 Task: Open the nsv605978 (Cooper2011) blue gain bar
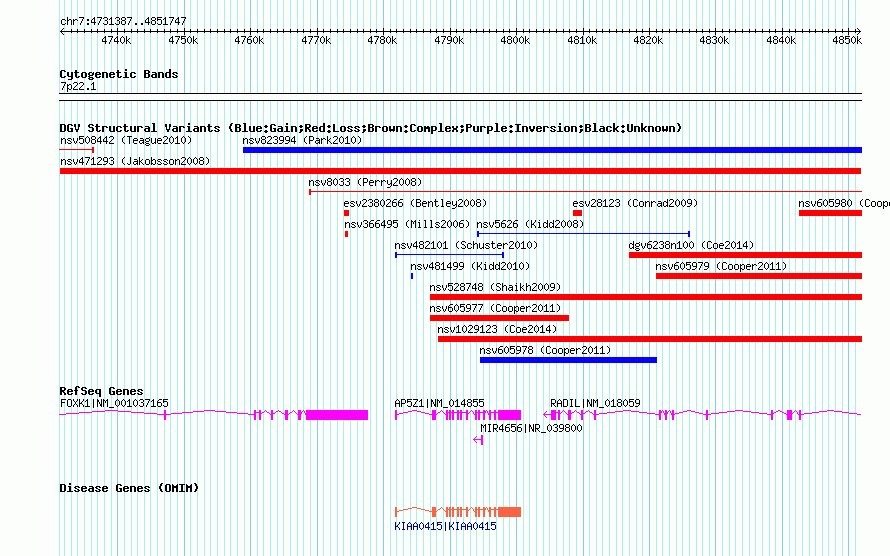[568, 360]
